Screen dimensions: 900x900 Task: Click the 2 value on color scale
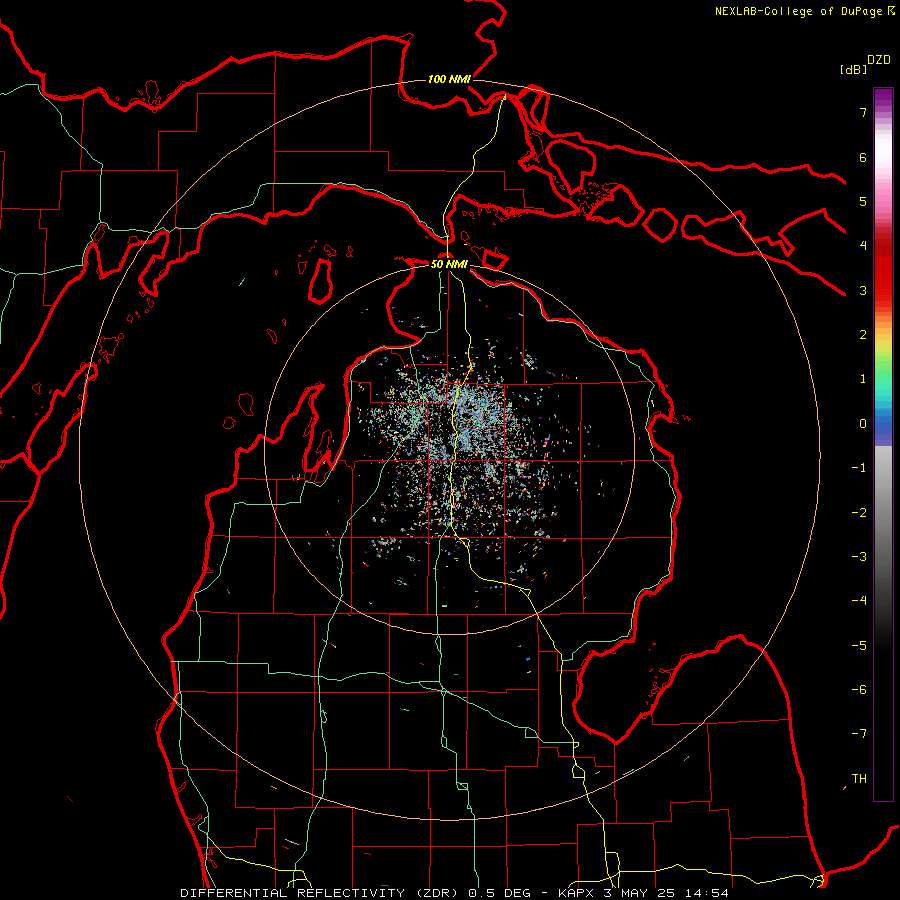(863, 335)
